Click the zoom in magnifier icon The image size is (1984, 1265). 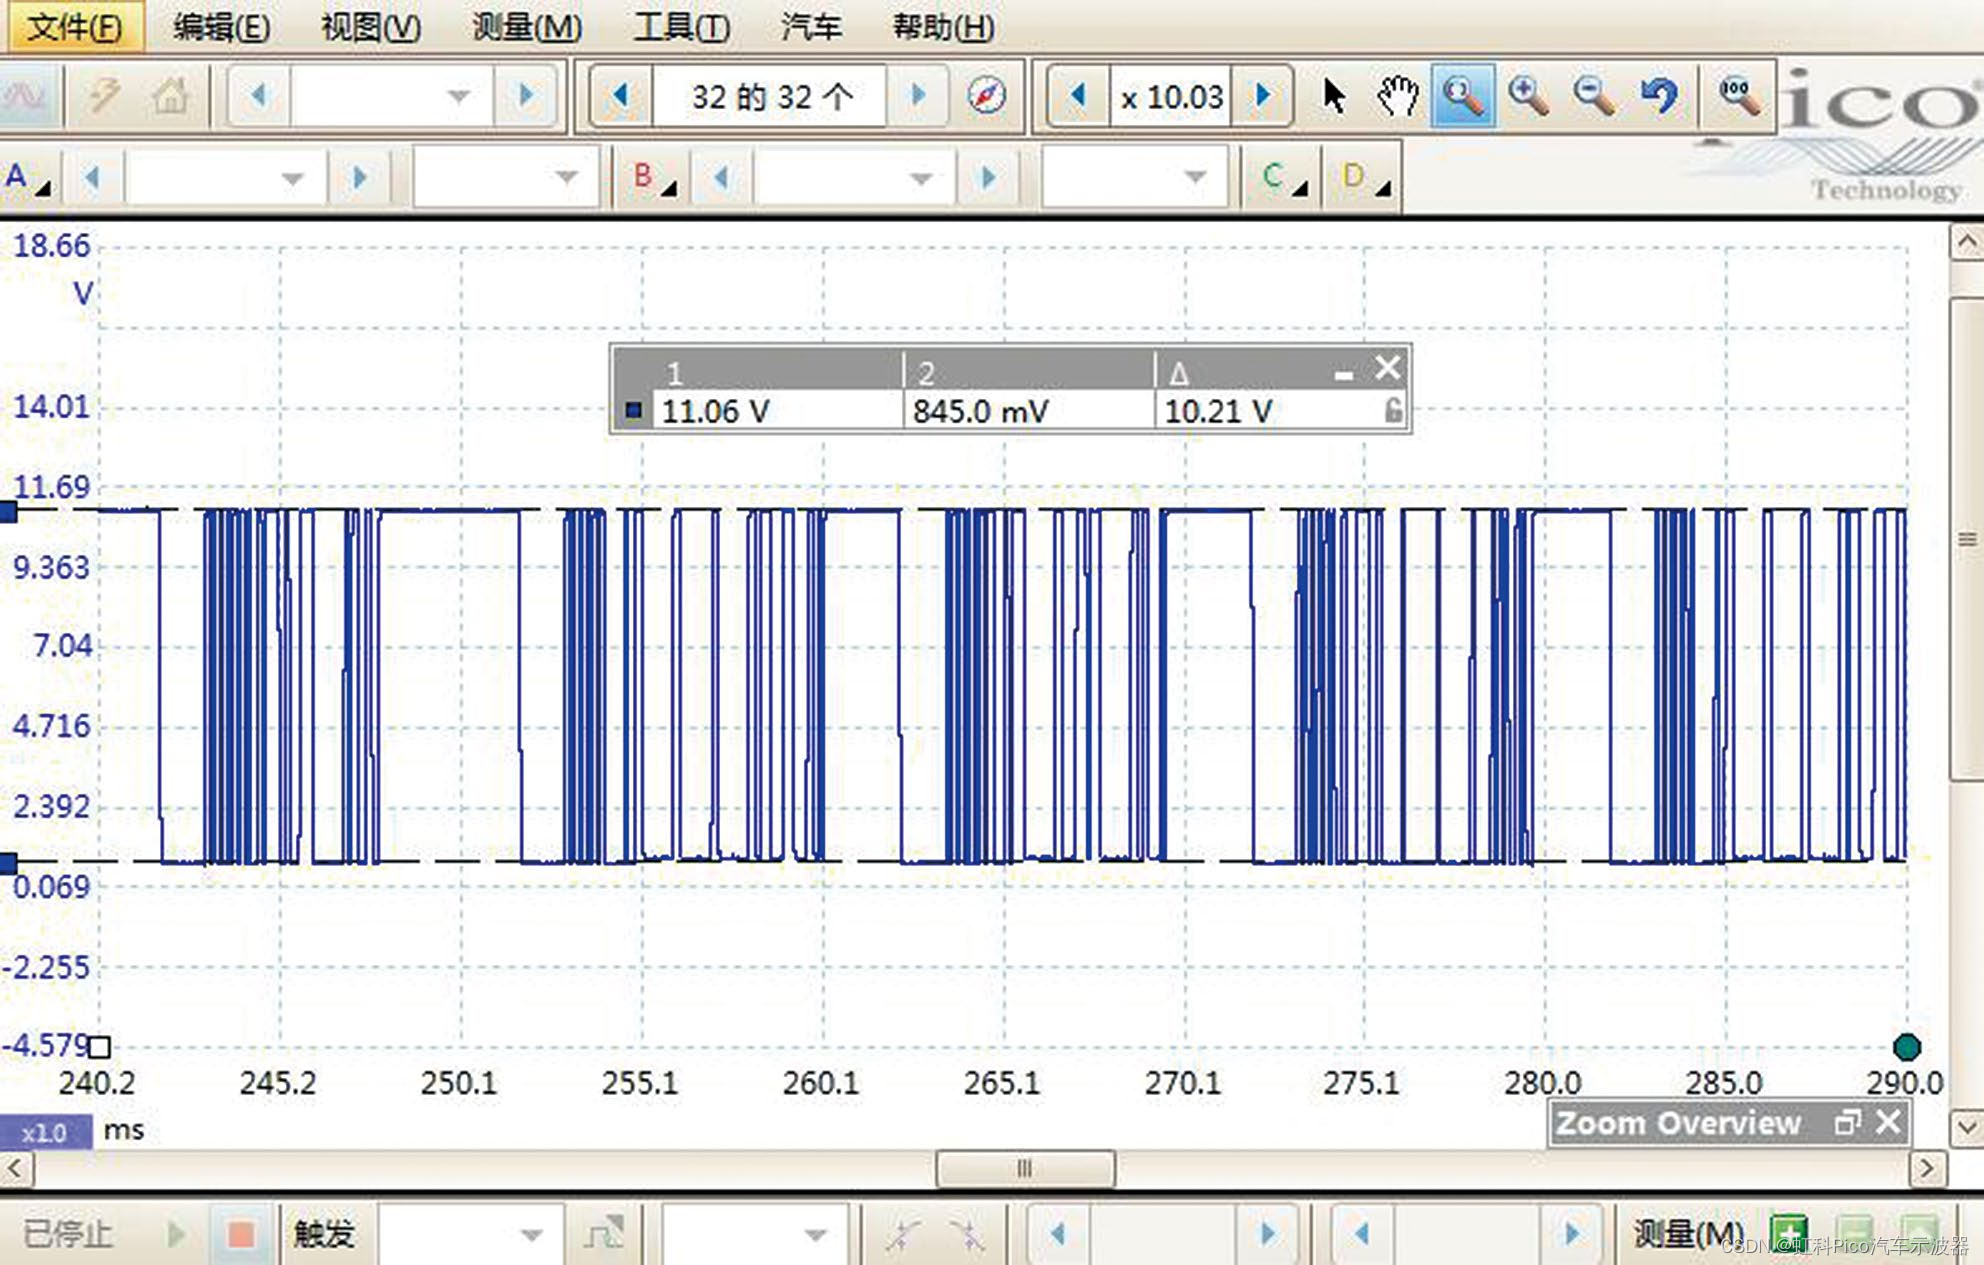tap(1528, 96)
